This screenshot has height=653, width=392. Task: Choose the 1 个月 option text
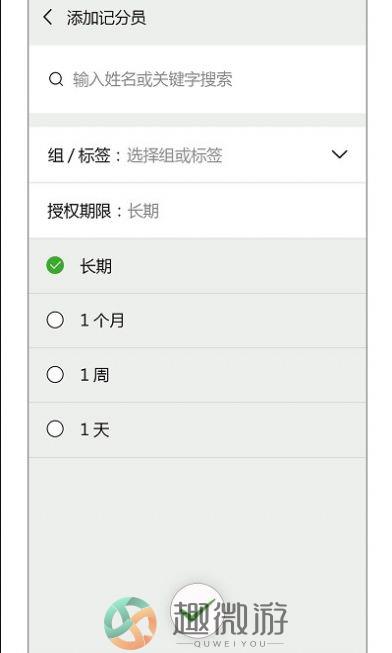pos(102,320)
